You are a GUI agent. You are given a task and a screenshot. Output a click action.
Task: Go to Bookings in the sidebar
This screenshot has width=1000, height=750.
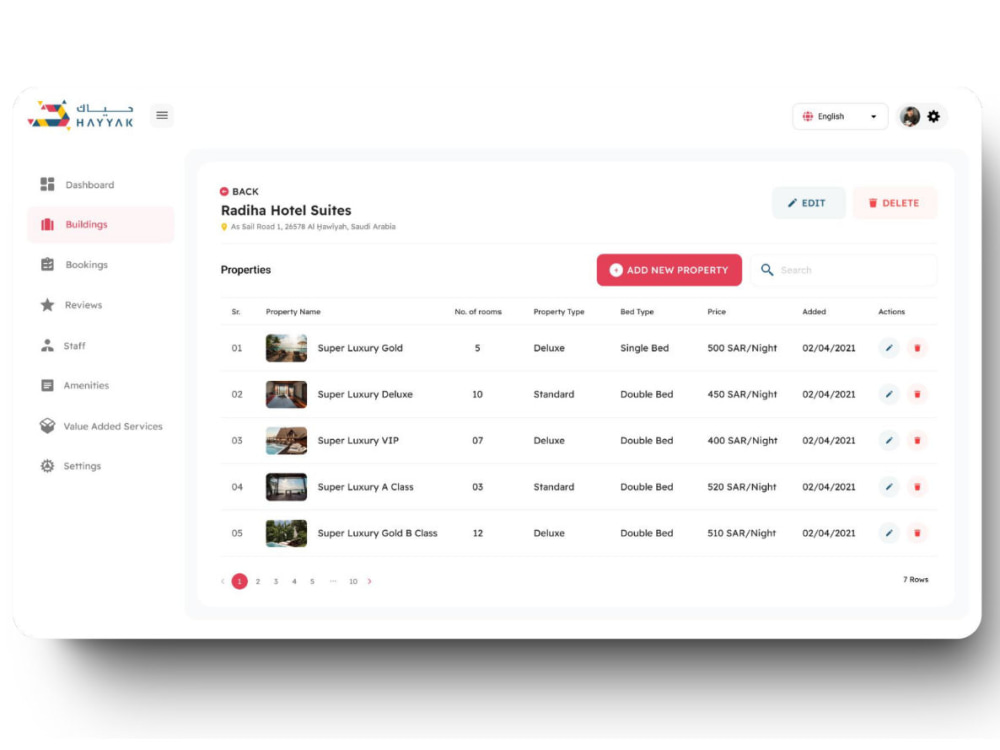pyautogui.click(x=75, y=264)
